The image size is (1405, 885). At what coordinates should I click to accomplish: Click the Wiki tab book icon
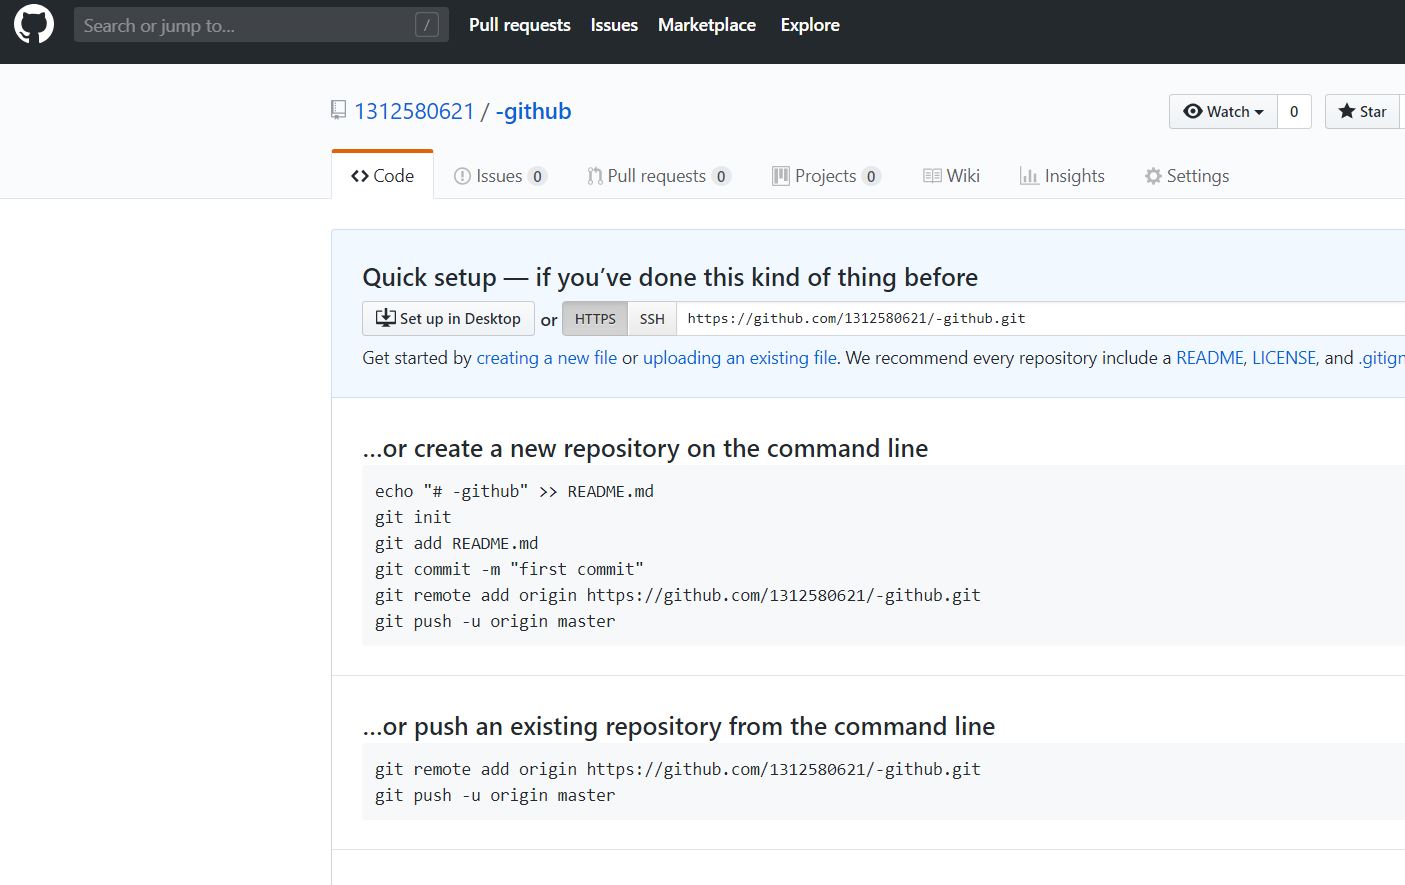point(932,176)
